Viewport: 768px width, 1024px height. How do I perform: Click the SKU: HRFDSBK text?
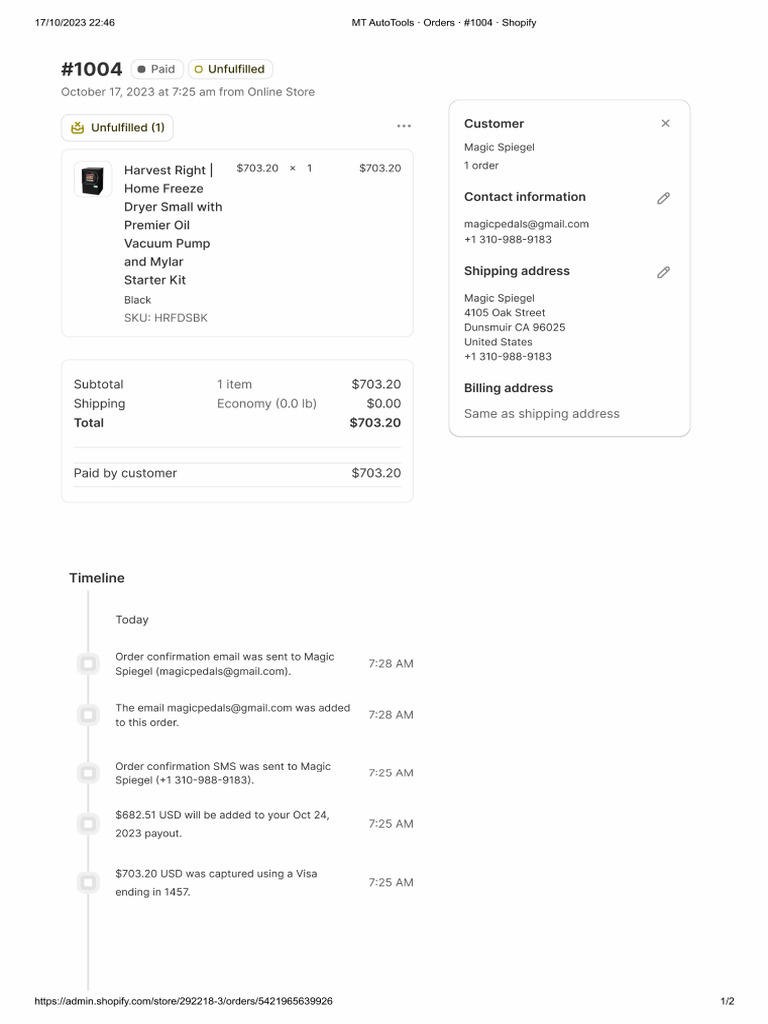pos(166,318)
